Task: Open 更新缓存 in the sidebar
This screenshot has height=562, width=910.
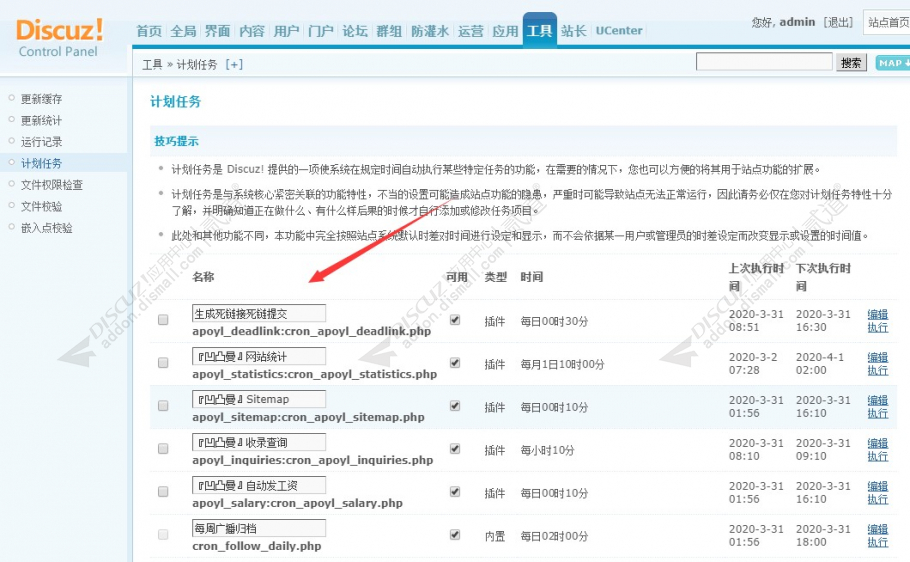Action: 41,99
